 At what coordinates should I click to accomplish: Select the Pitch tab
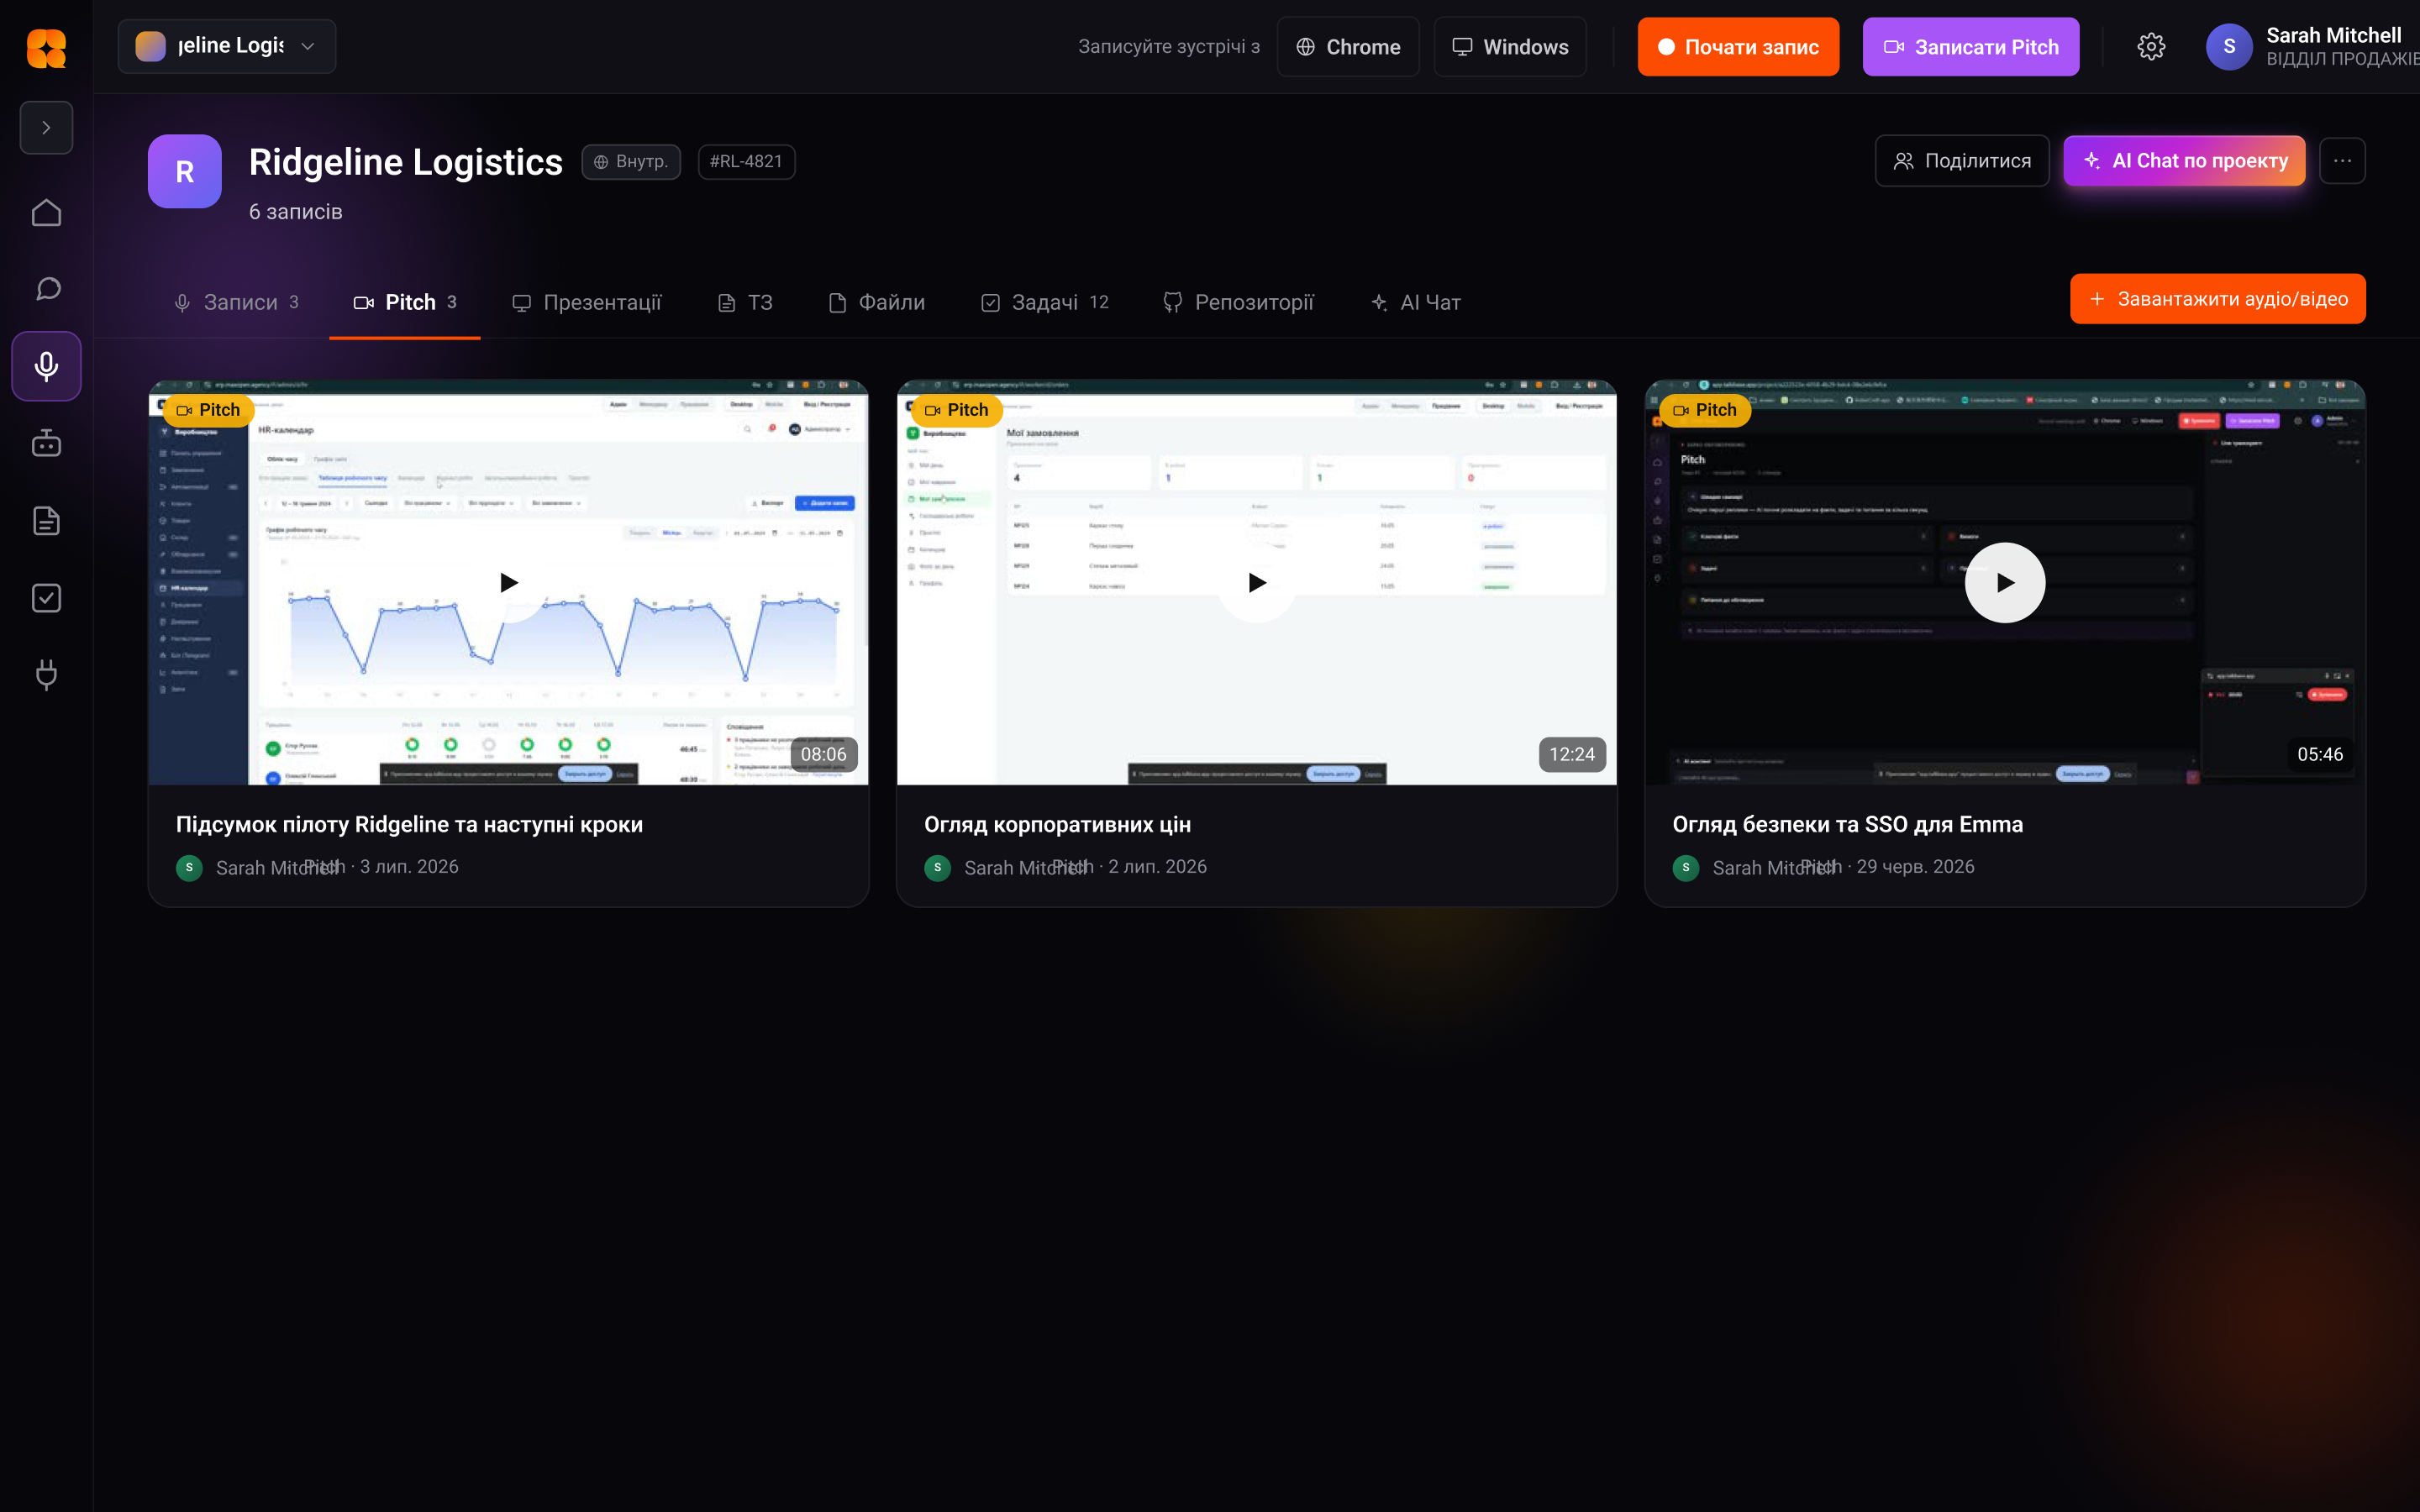405,303
